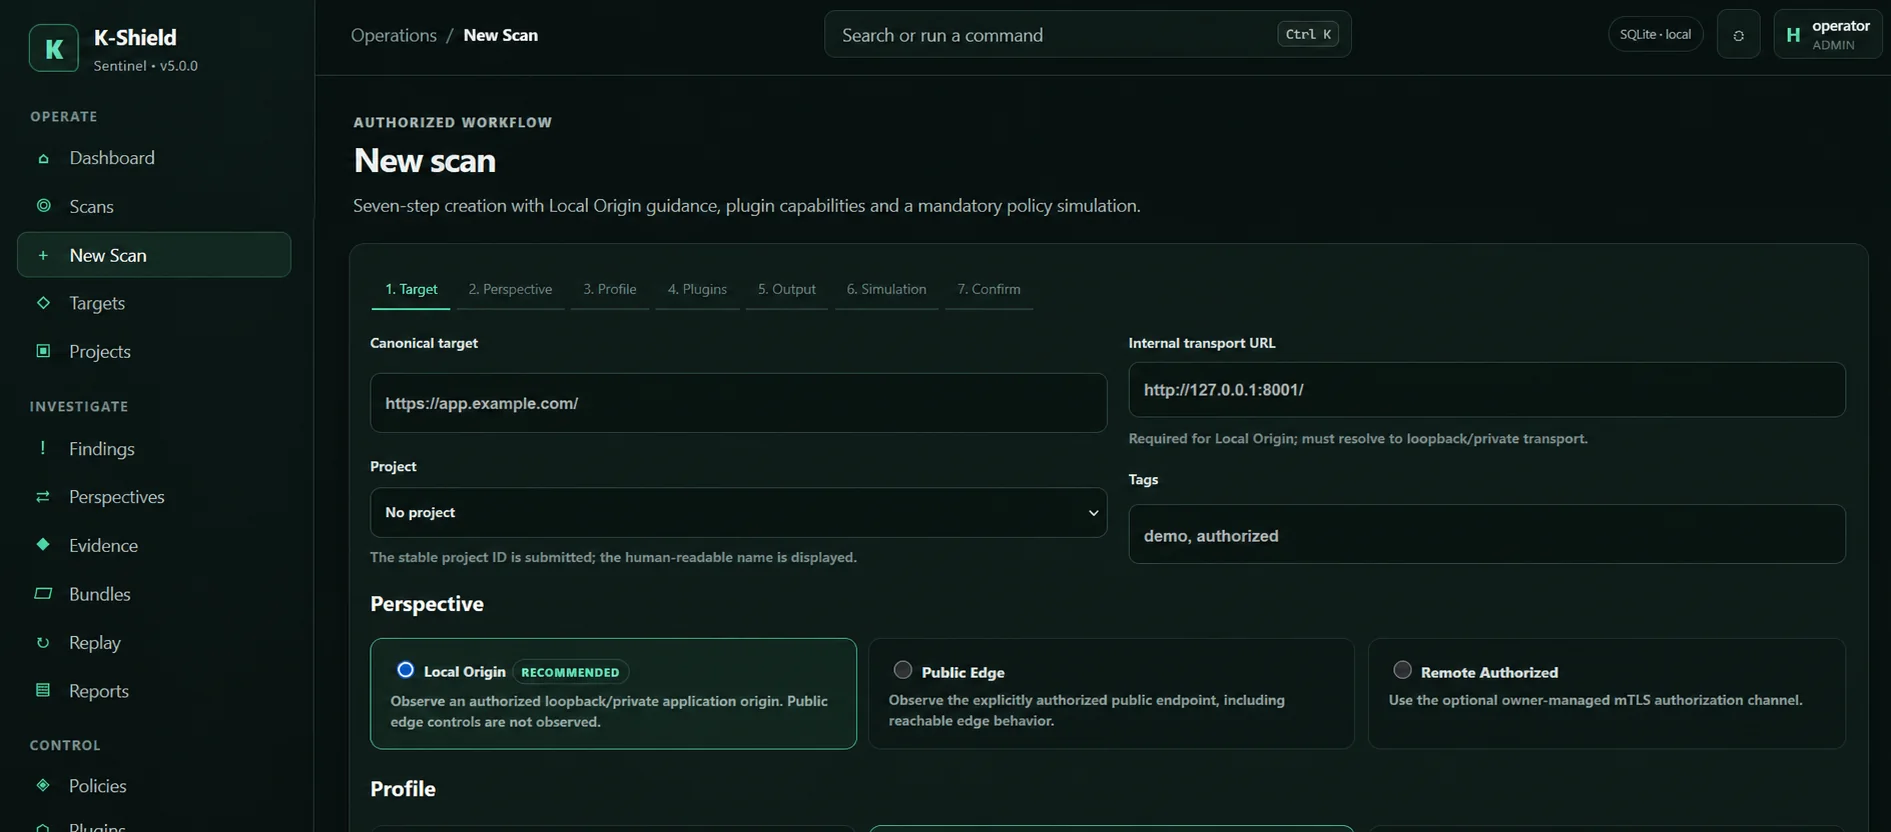Click the Sentinel v5.0.0 version text
This screenshot has height=832, width=1891.
pos(146,66)
